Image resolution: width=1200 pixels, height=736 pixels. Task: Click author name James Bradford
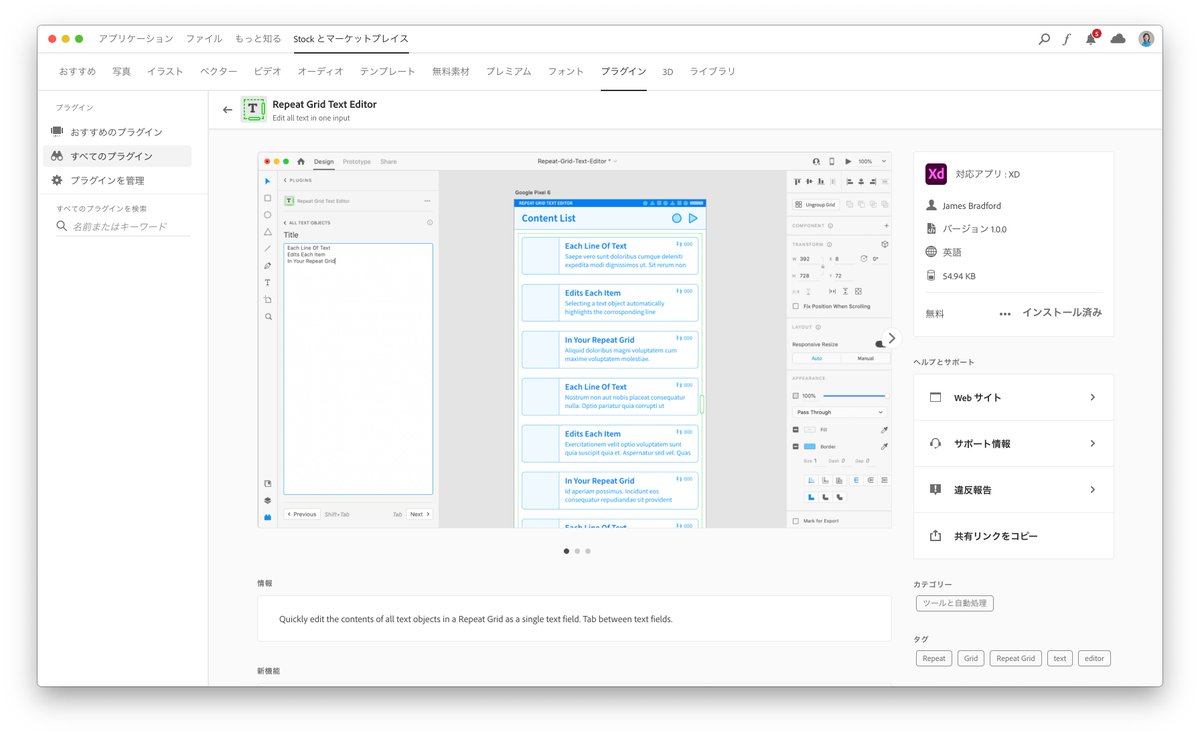[x=971, y=206]
